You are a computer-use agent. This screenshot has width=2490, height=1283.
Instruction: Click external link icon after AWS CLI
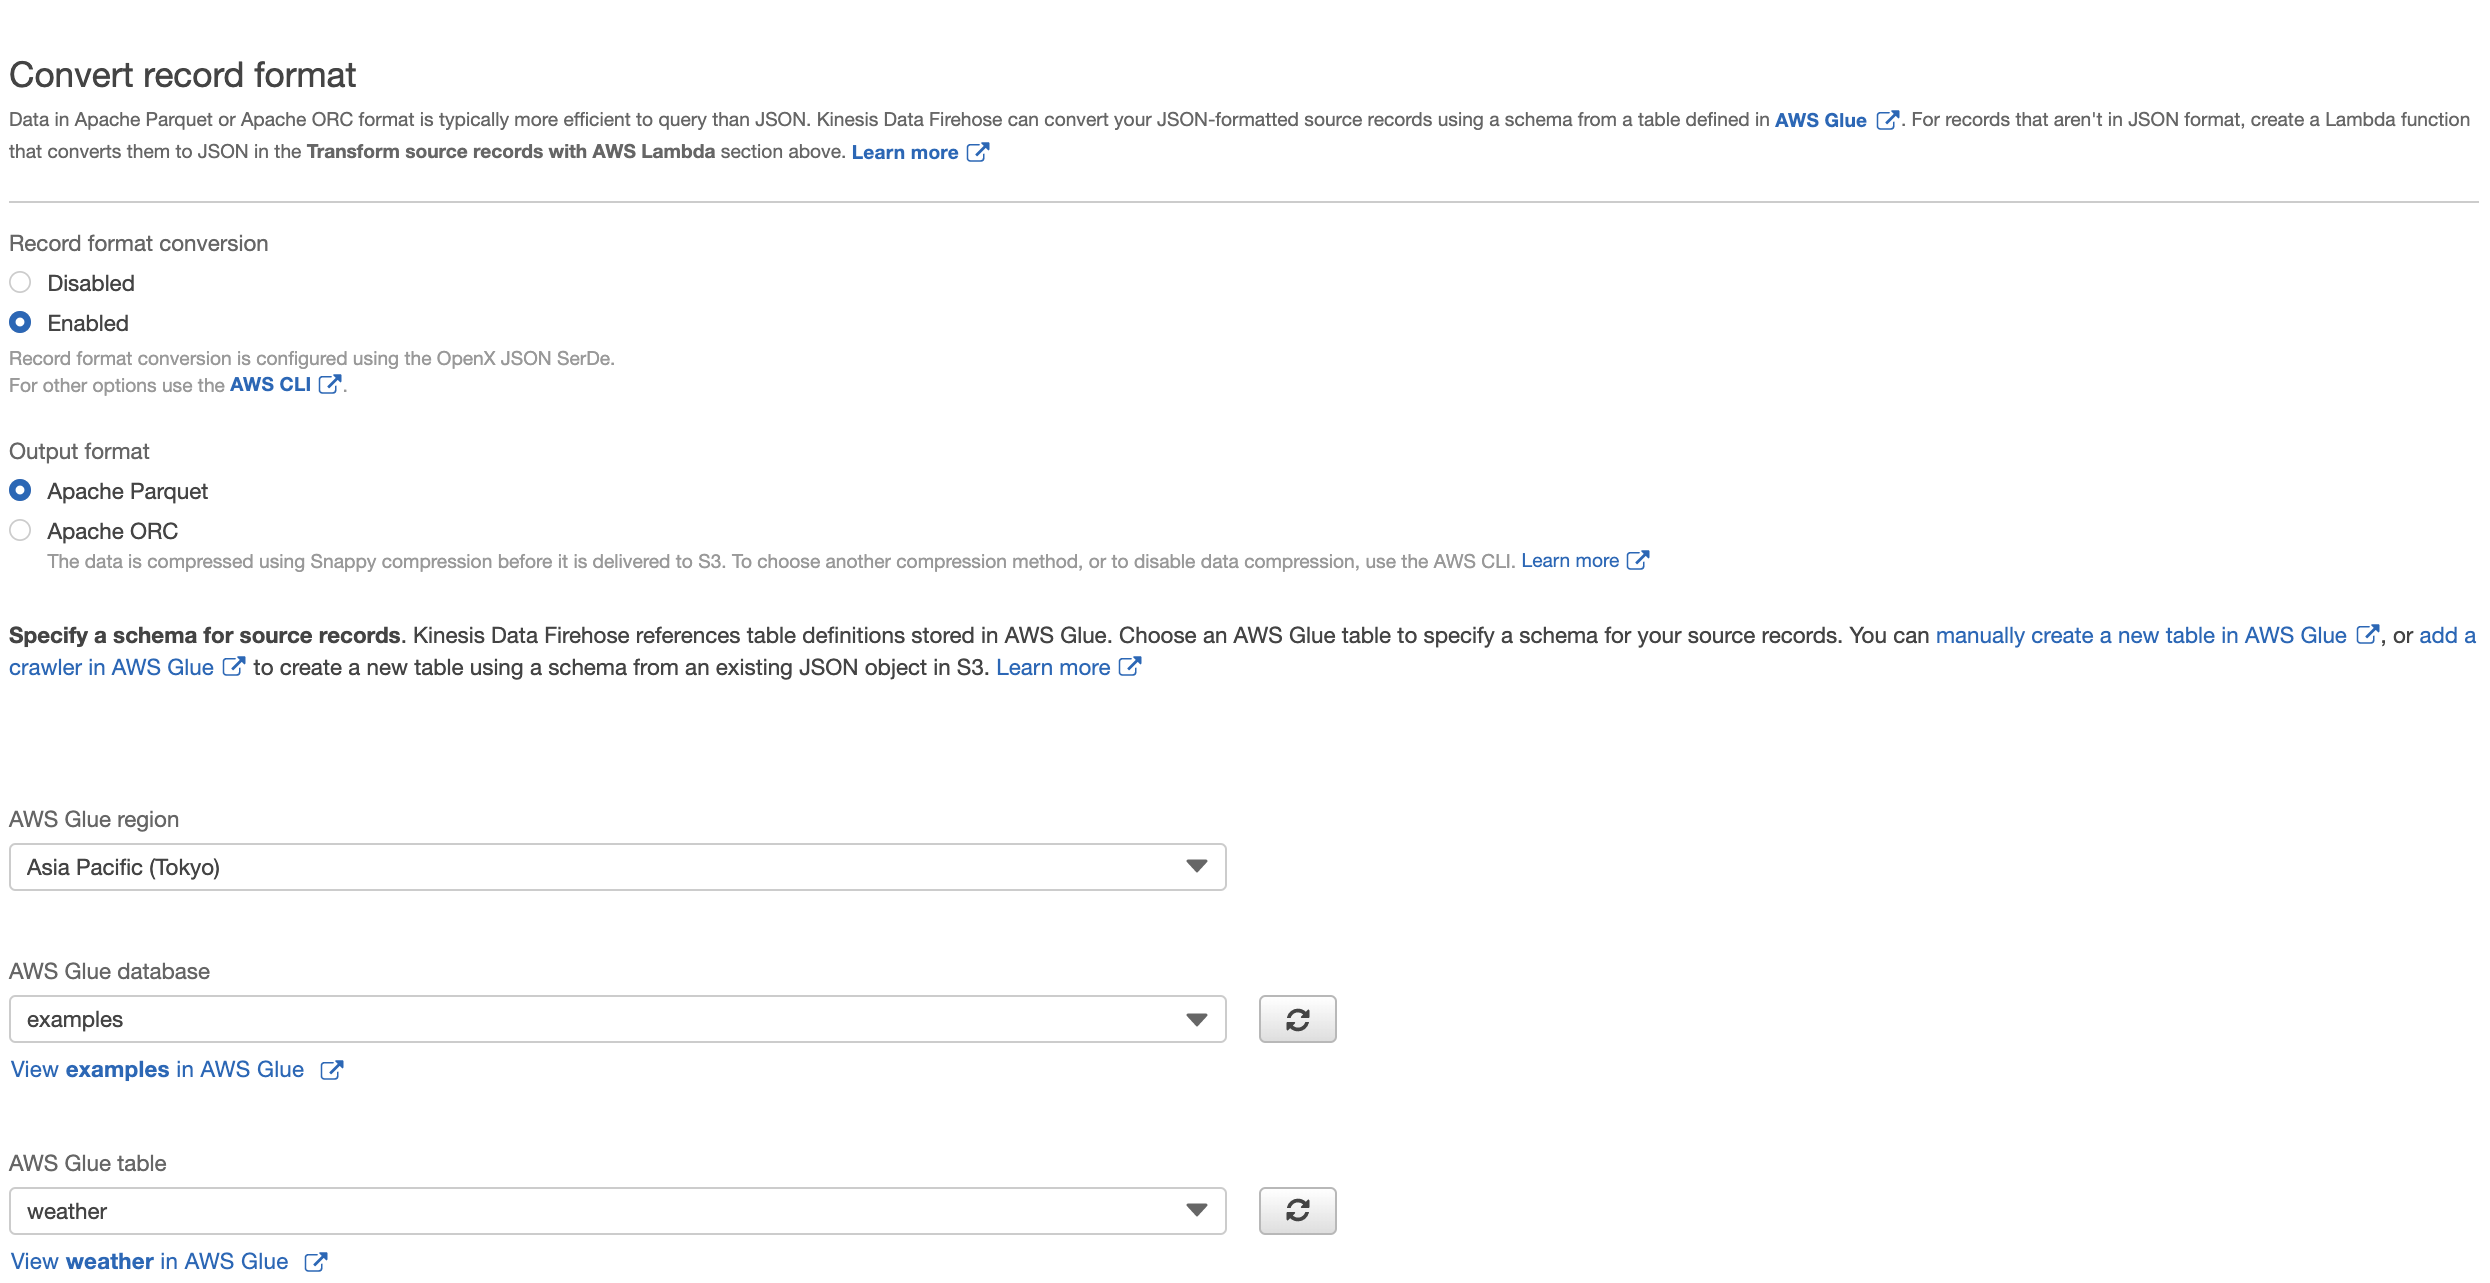329,384
